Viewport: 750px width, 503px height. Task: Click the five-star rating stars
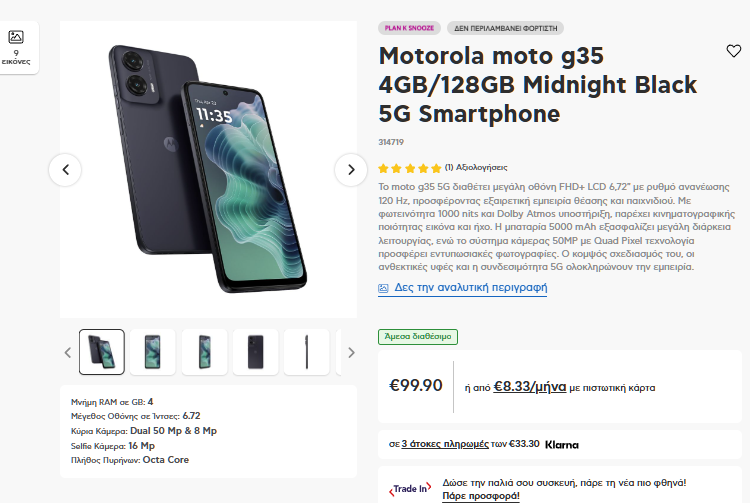click(x=409, y=168)
